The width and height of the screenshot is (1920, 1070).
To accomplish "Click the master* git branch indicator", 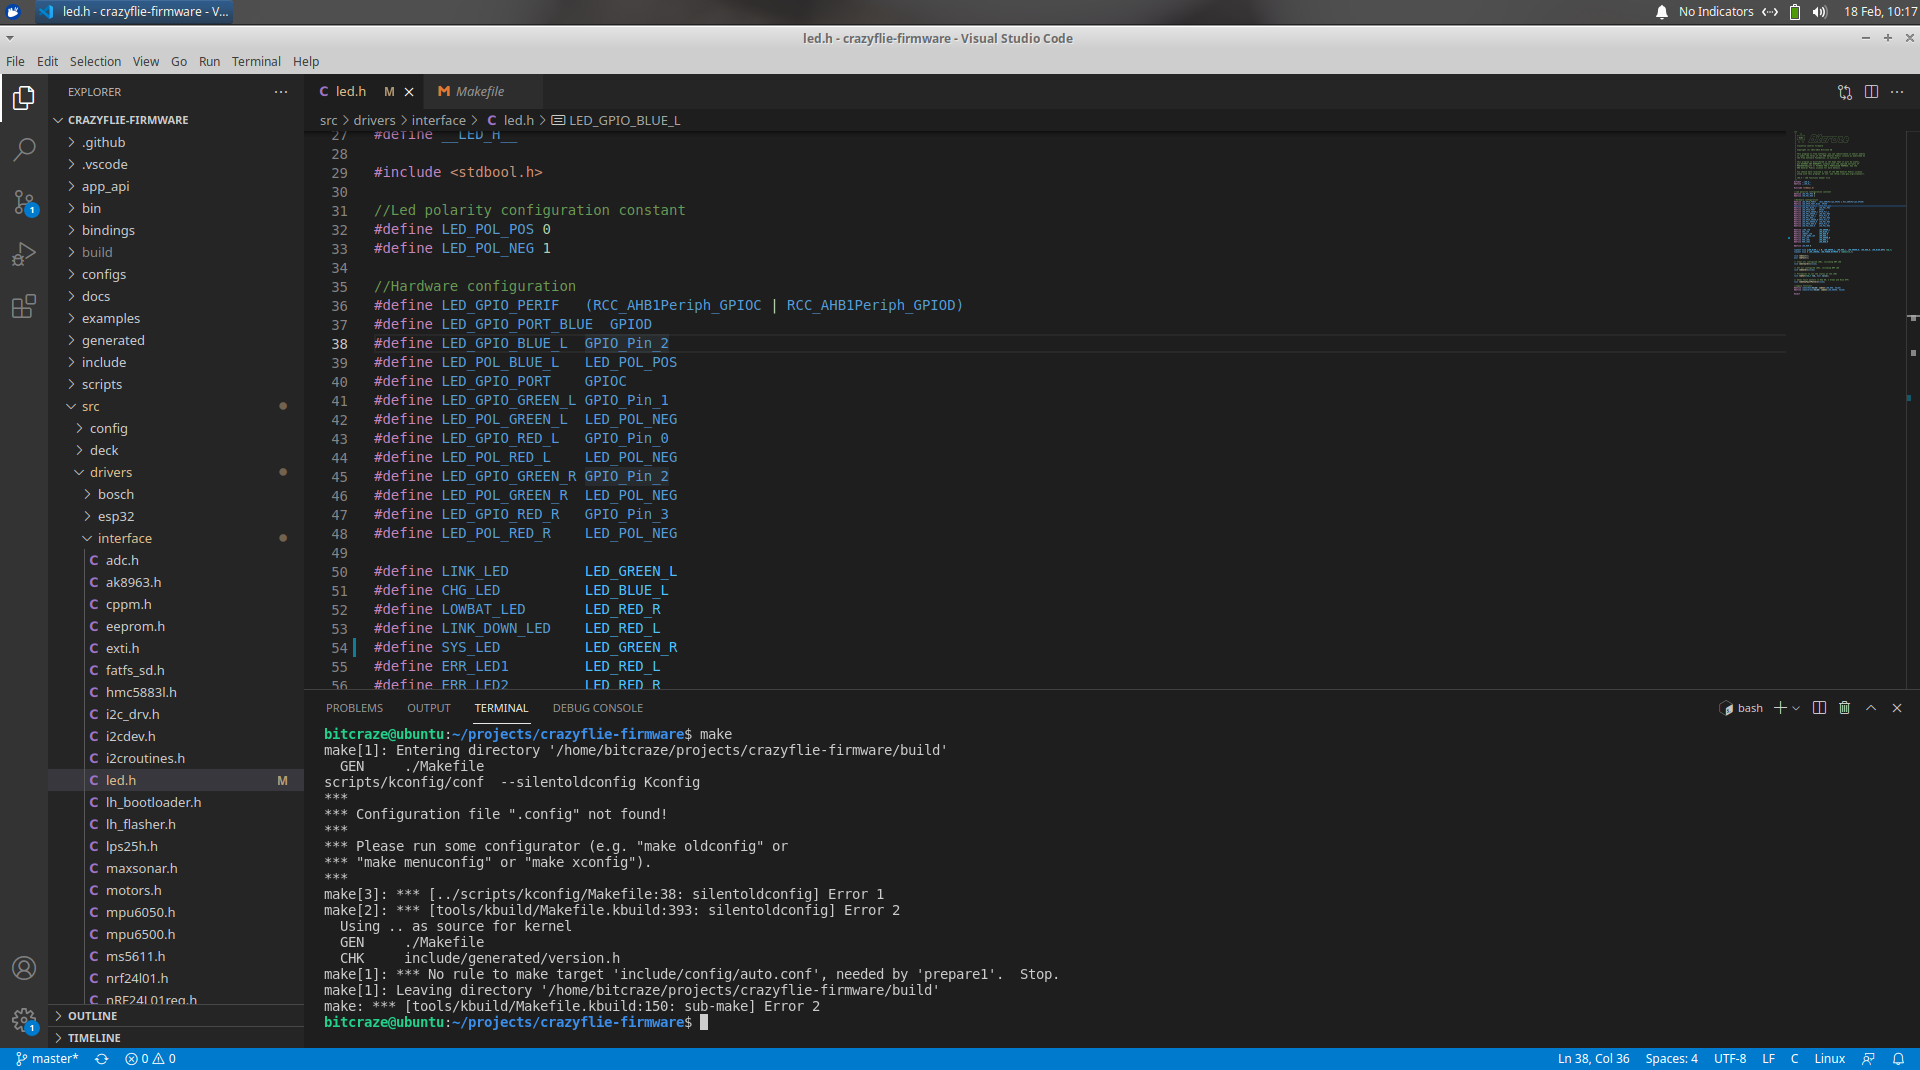I will pyautogui.click(x=47, y=1059).
